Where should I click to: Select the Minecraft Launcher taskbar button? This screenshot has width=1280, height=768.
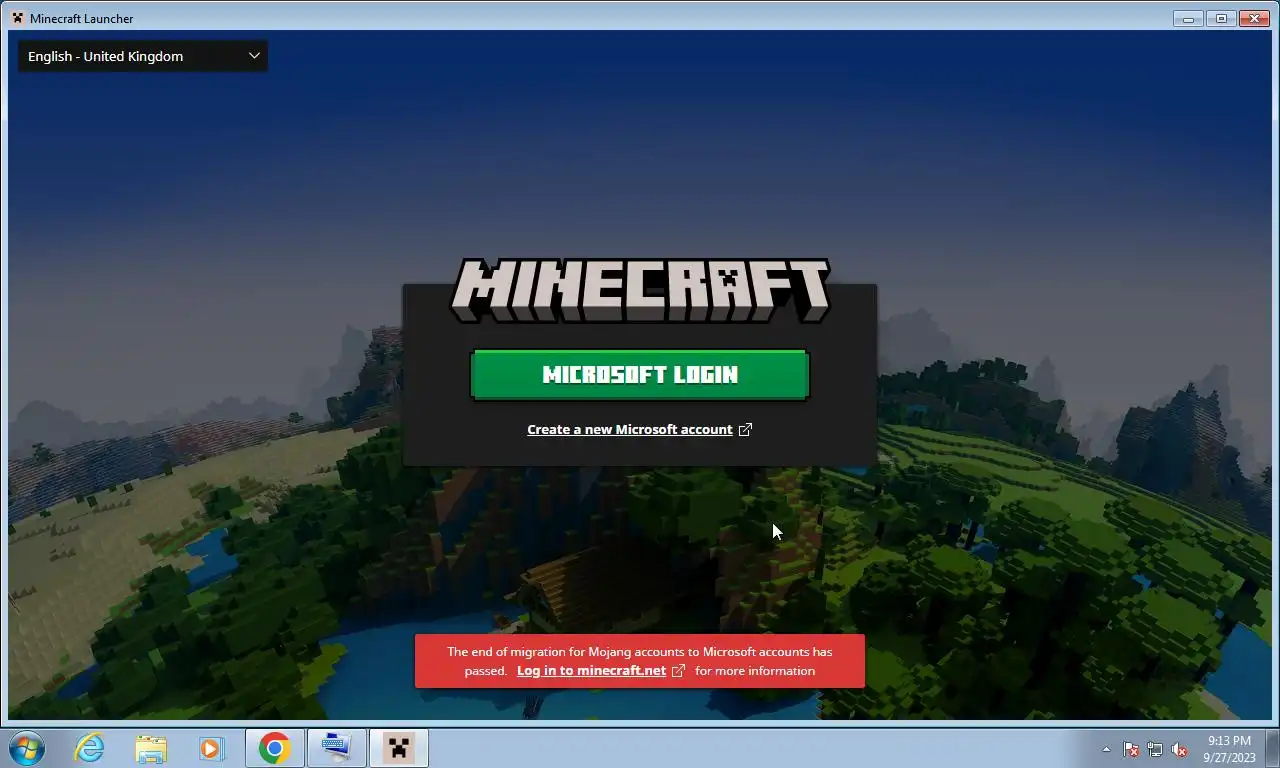[x=399, y=748]
